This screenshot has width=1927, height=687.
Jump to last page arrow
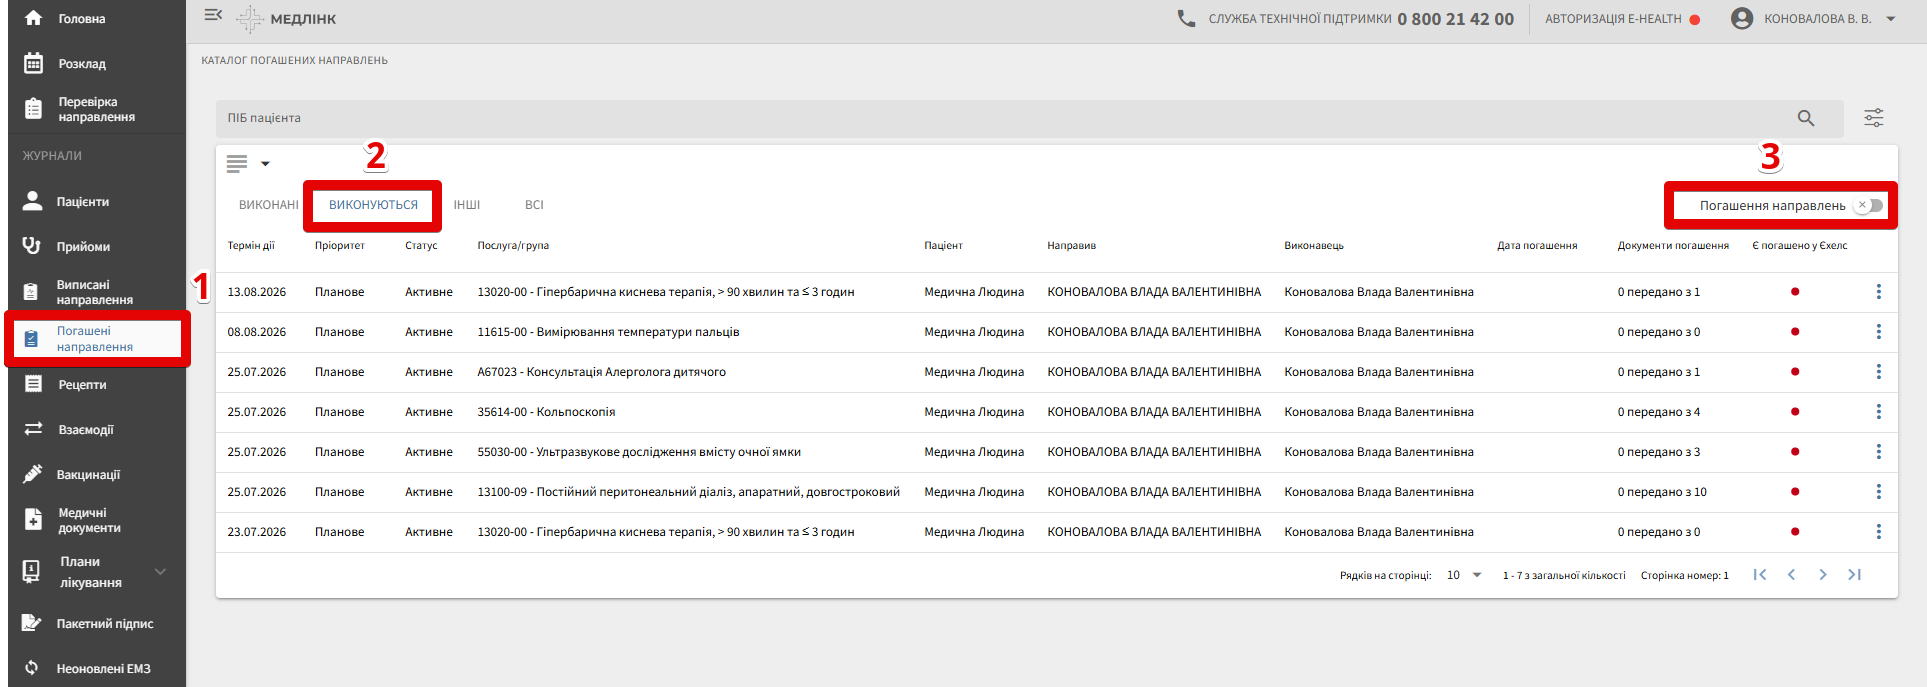1854,575
